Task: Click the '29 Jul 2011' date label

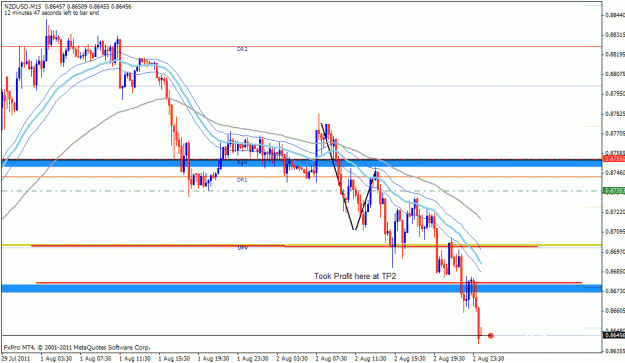Action: pos(16,359)
